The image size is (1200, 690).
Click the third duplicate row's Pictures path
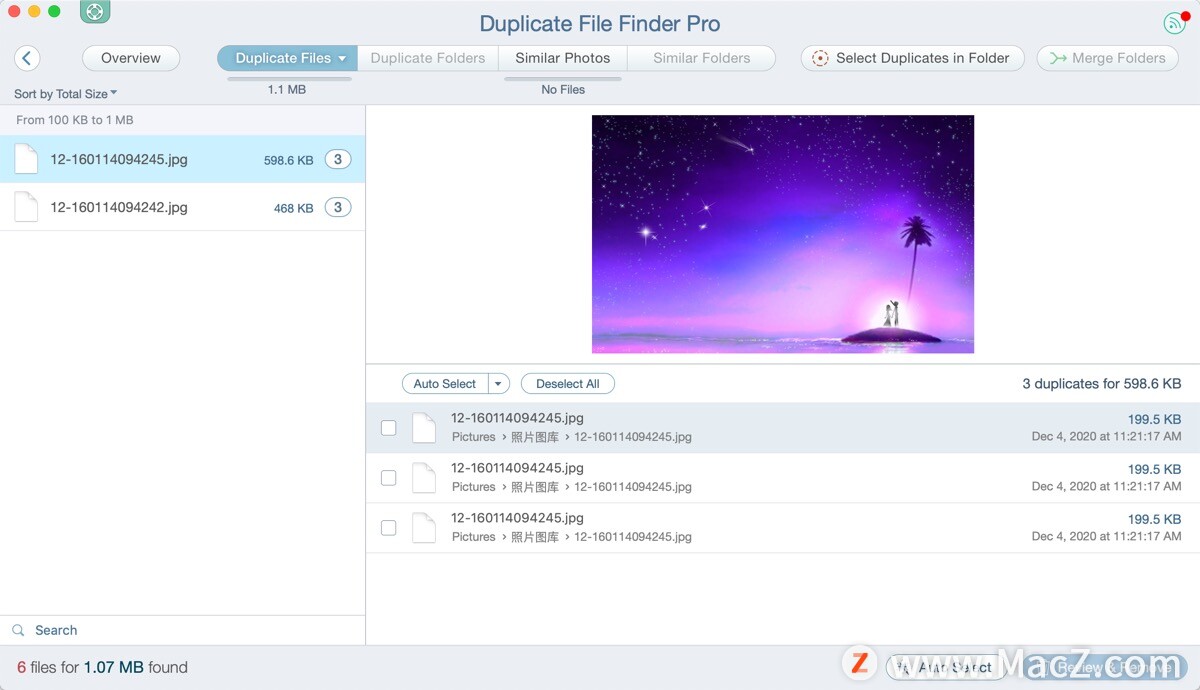[572, 537]
